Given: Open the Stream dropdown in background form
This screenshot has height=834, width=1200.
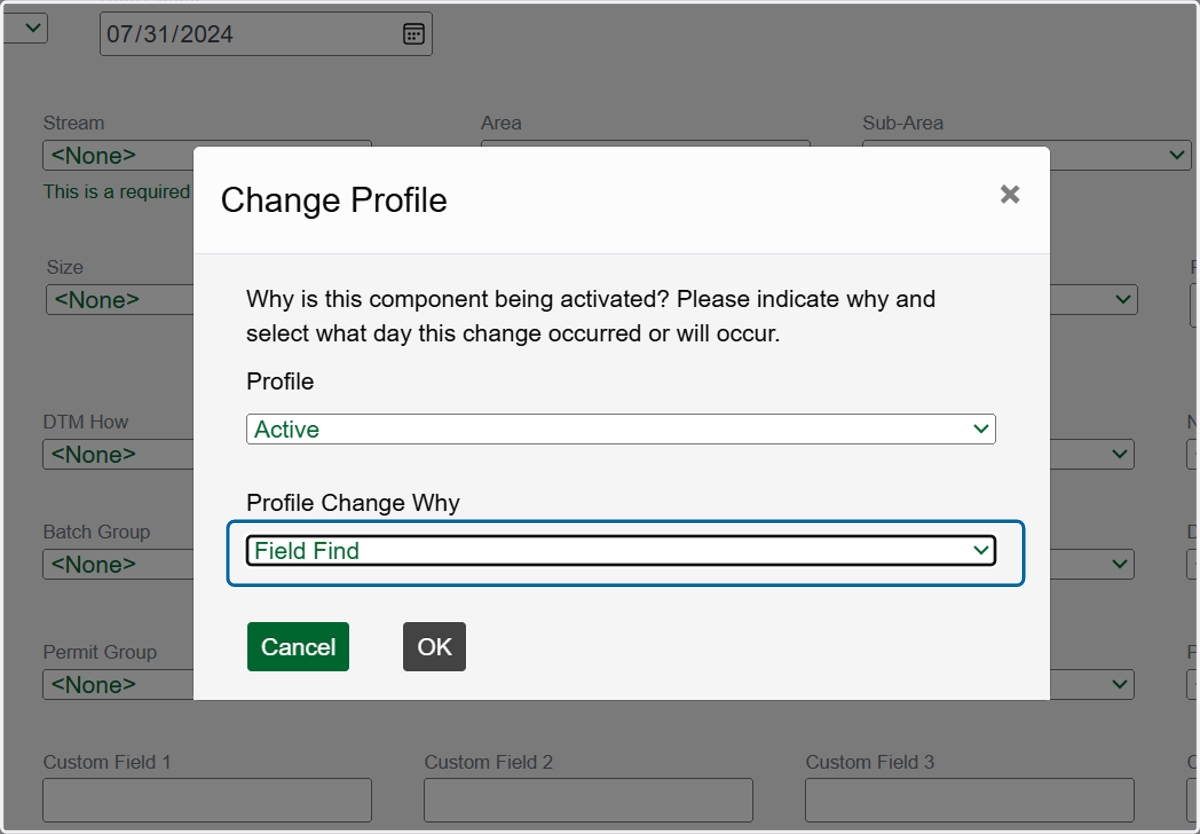Looking at the screenshot, I should pos(118,155).
